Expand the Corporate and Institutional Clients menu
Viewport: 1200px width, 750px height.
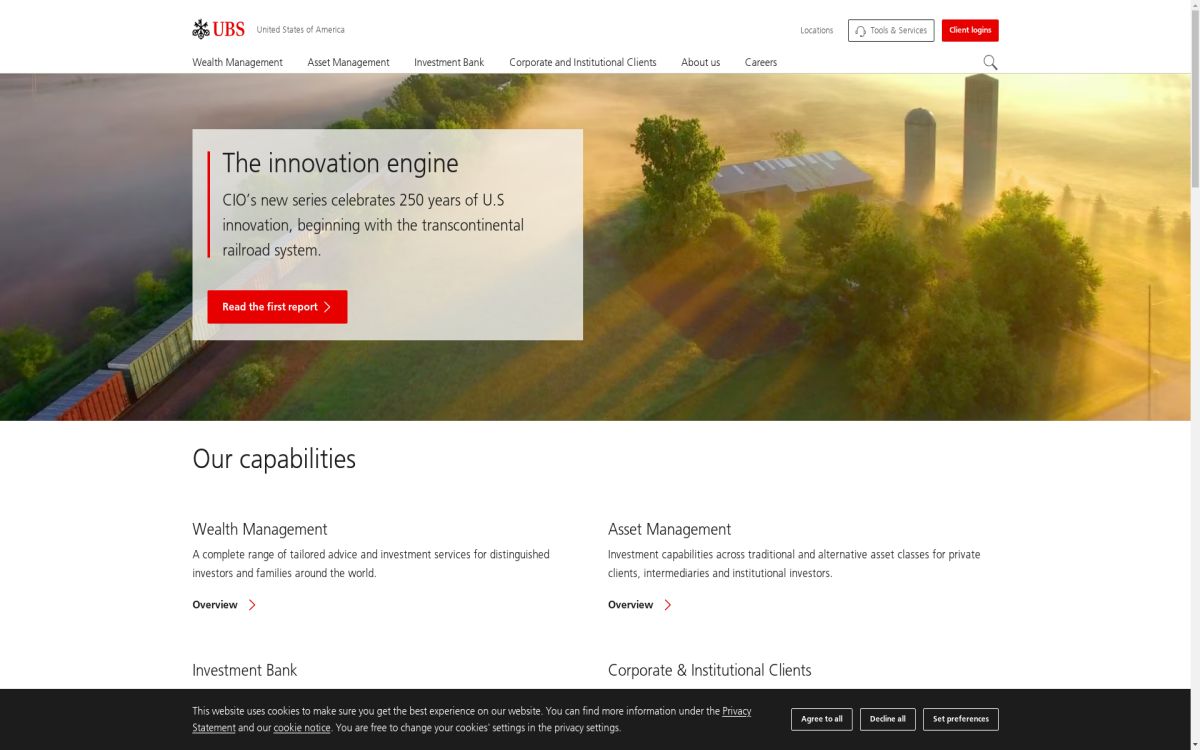click(x=583, y=62)
